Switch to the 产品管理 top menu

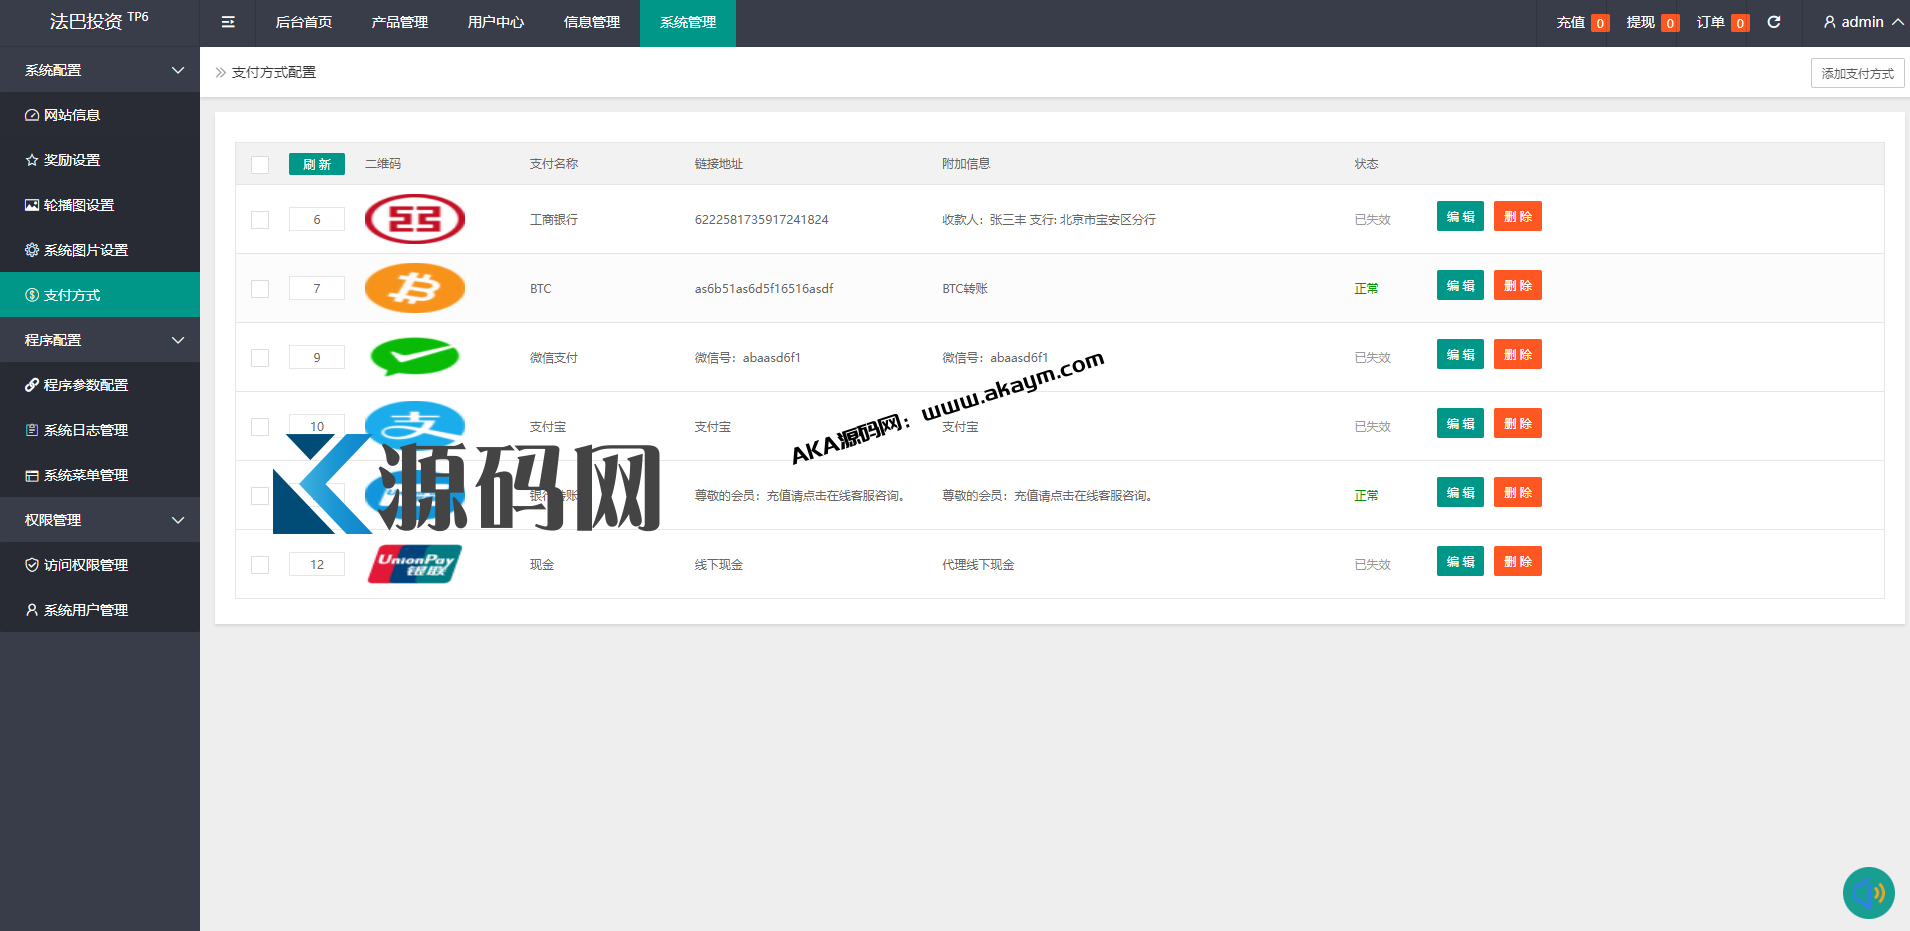pyautogui.click(x=400, y=22)
